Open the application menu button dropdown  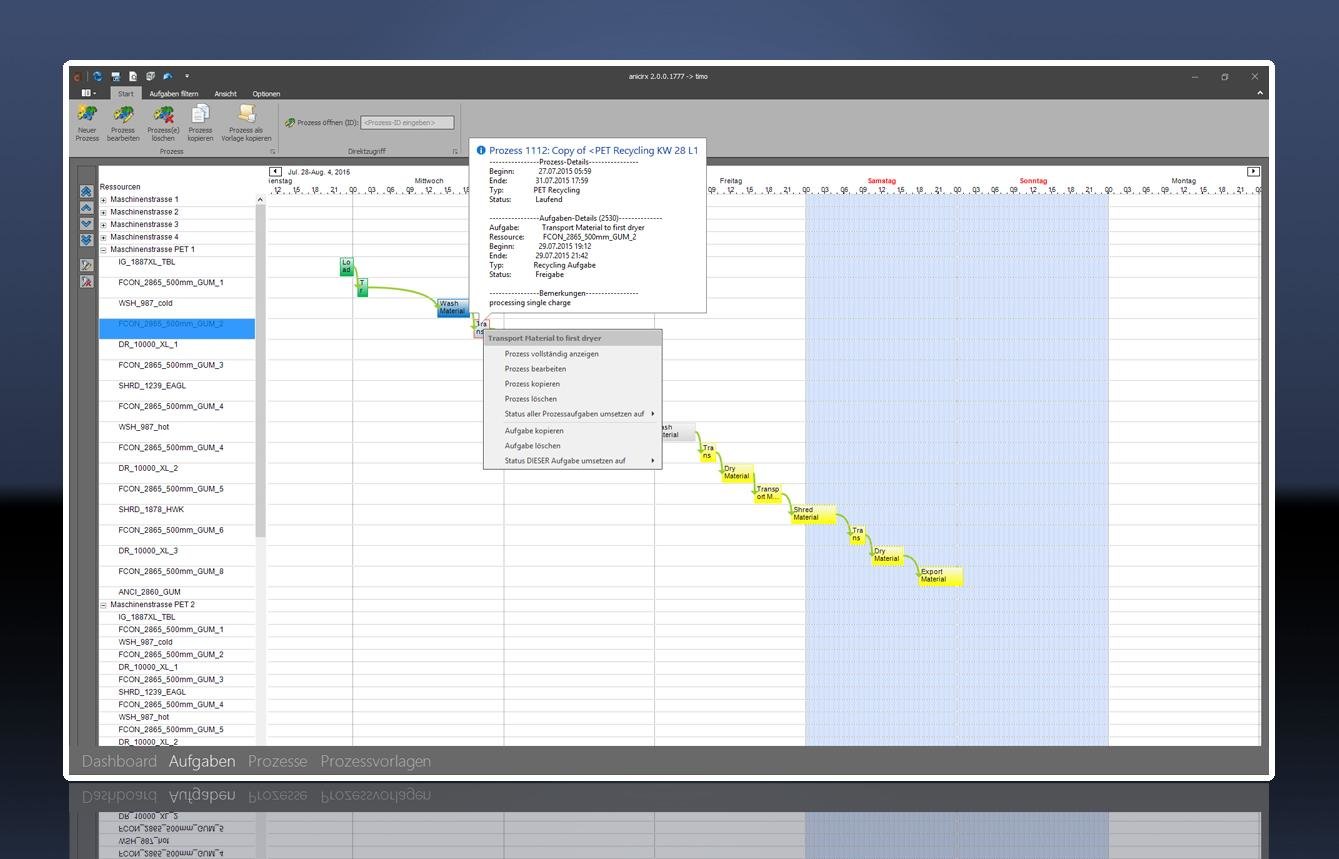(x=88, y=93)
